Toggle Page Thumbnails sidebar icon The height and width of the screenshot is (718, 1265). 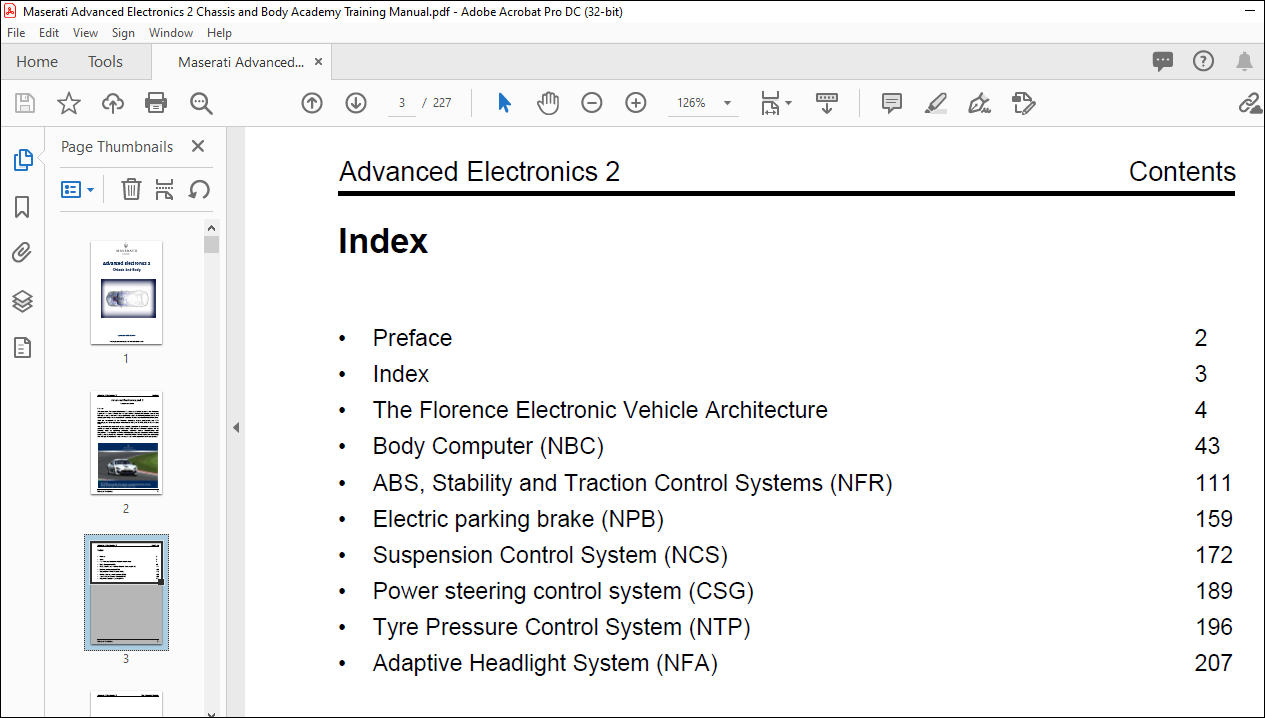click(22, 160)
